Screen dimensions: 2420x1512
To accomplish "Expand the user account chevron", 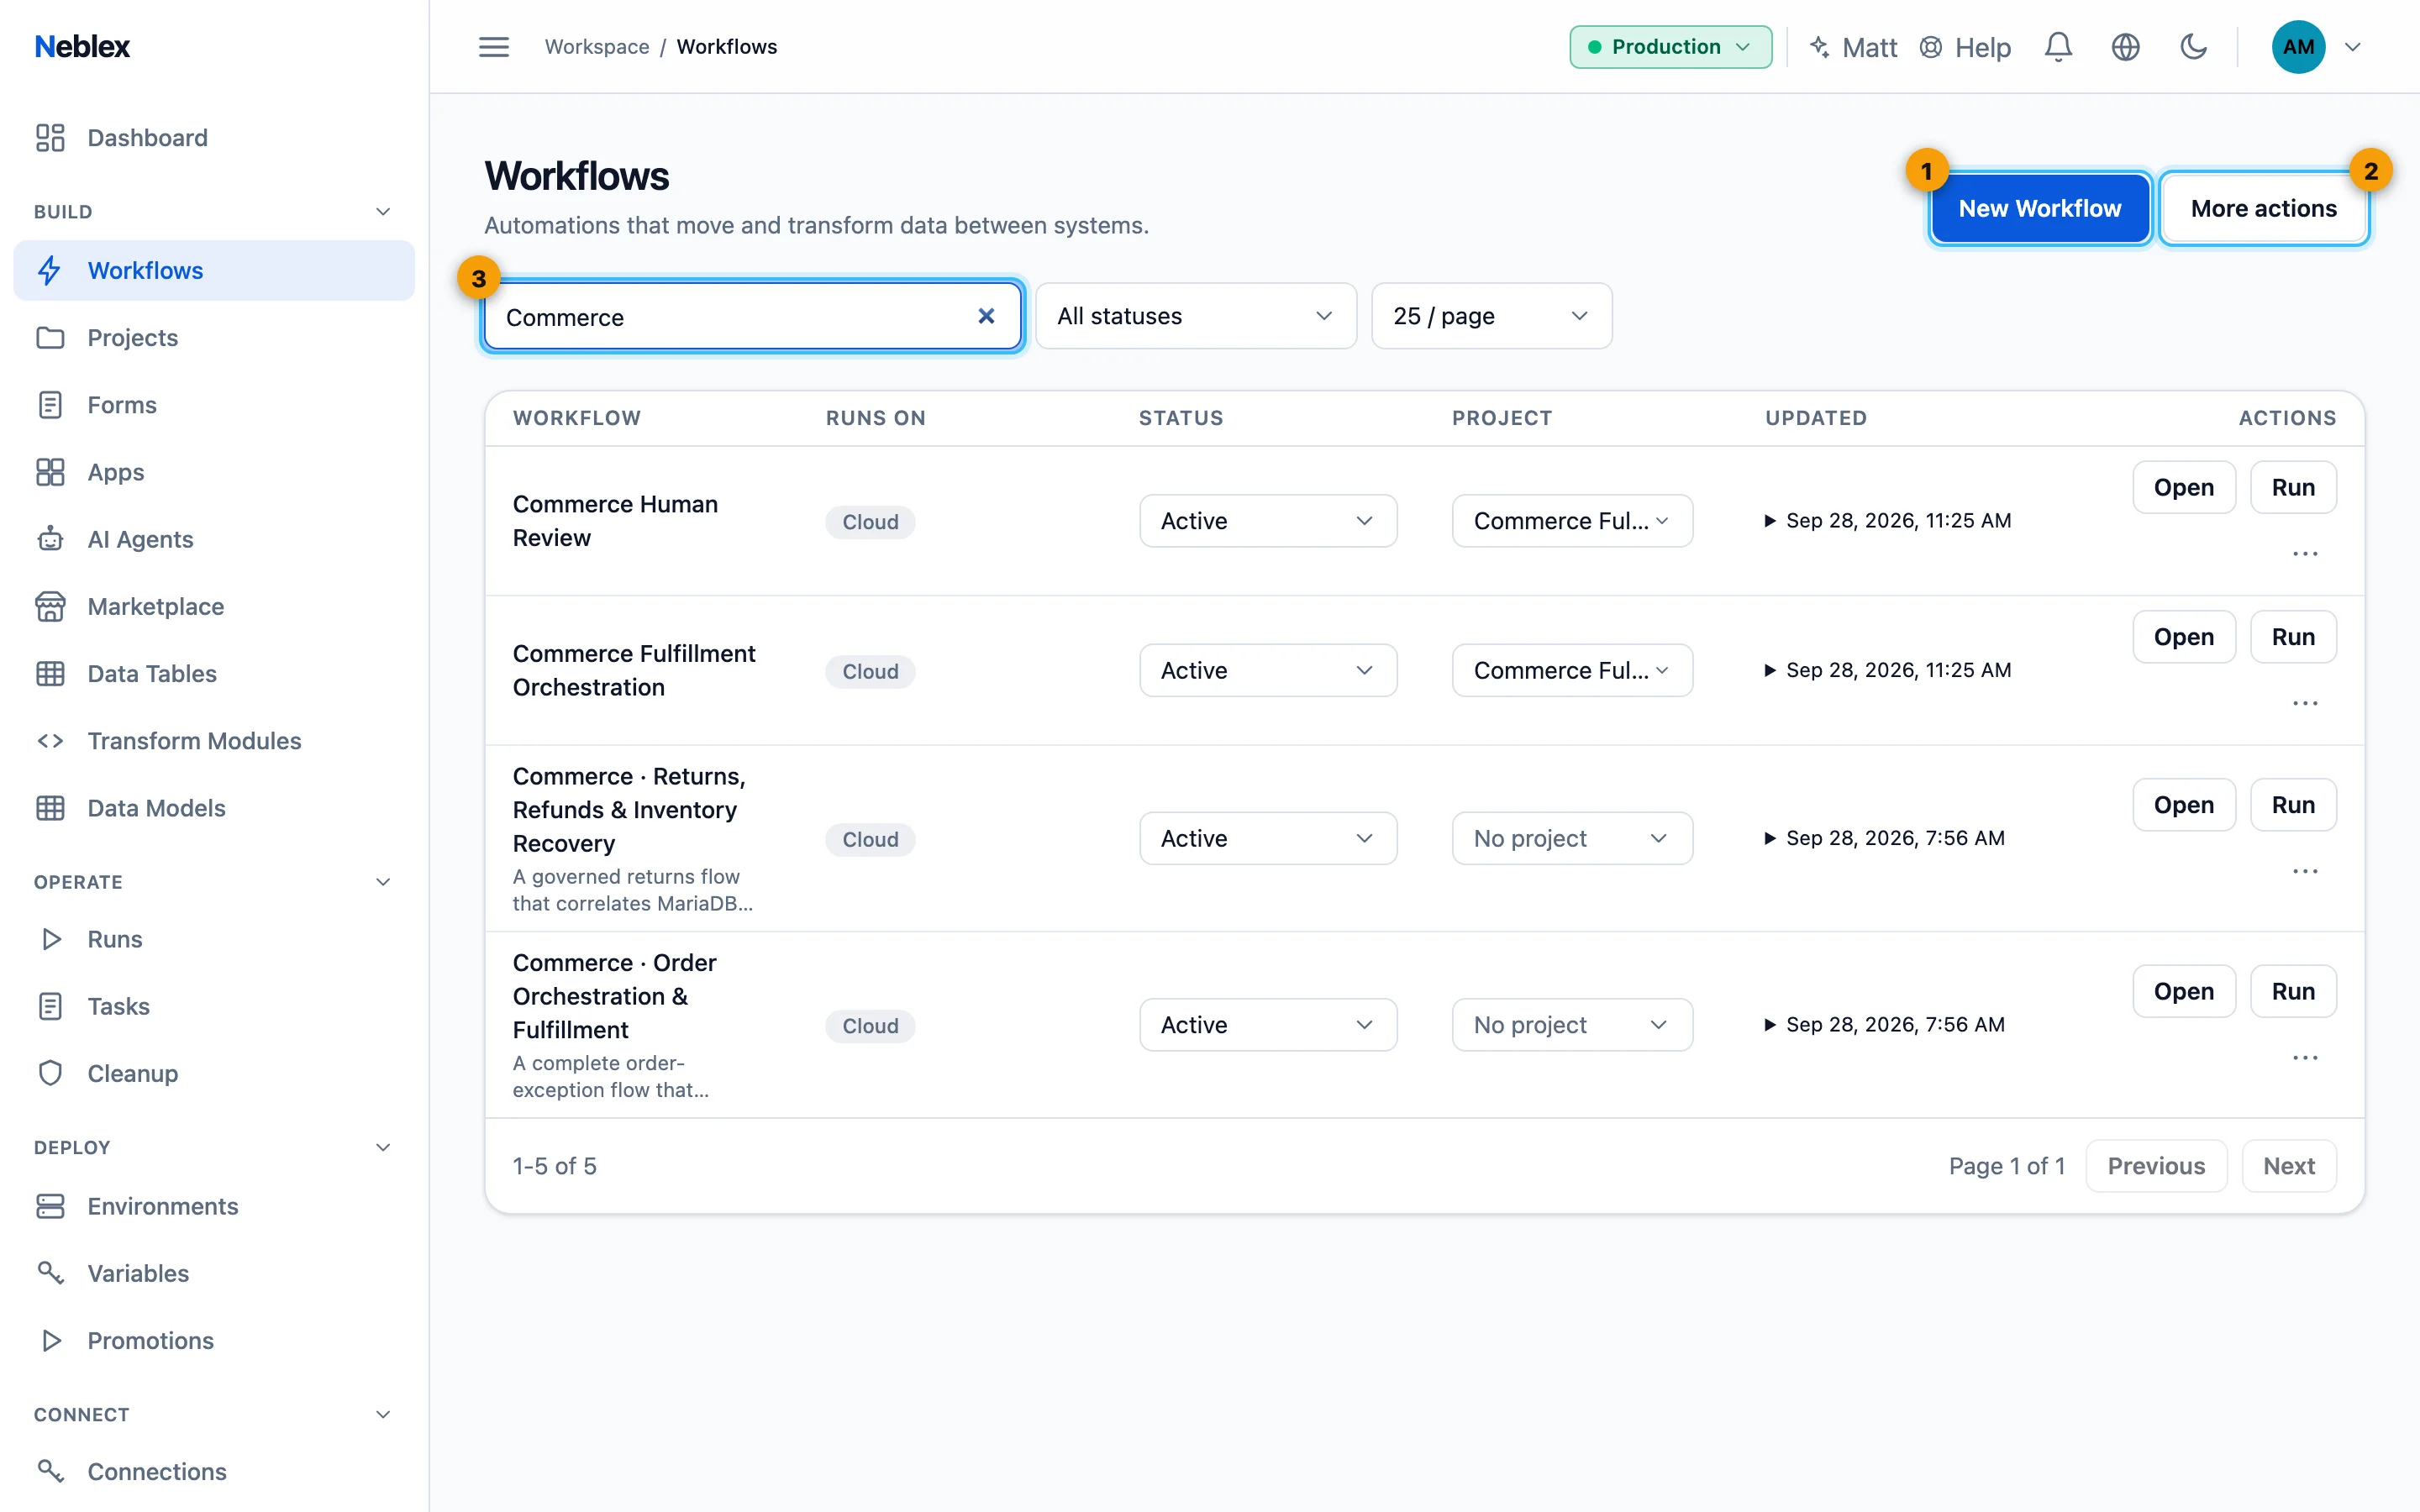I will pyautogui.click(x=2353, y=47).
